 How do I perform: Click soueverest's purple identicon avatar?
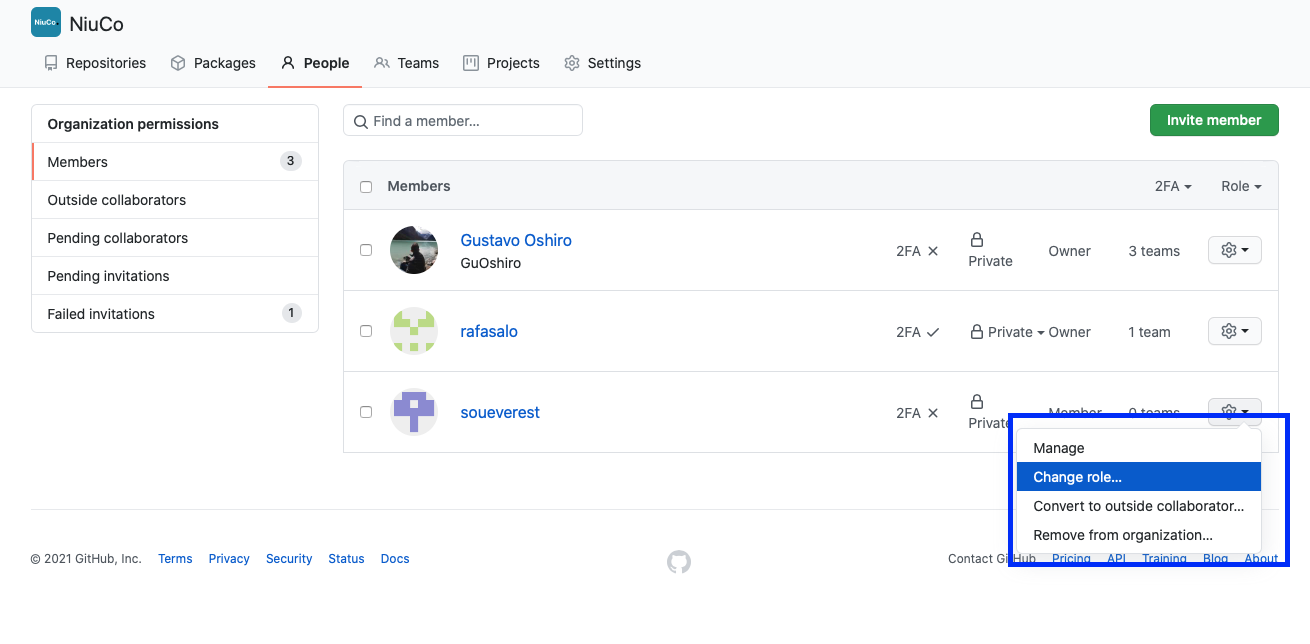(x=414, y=412)
